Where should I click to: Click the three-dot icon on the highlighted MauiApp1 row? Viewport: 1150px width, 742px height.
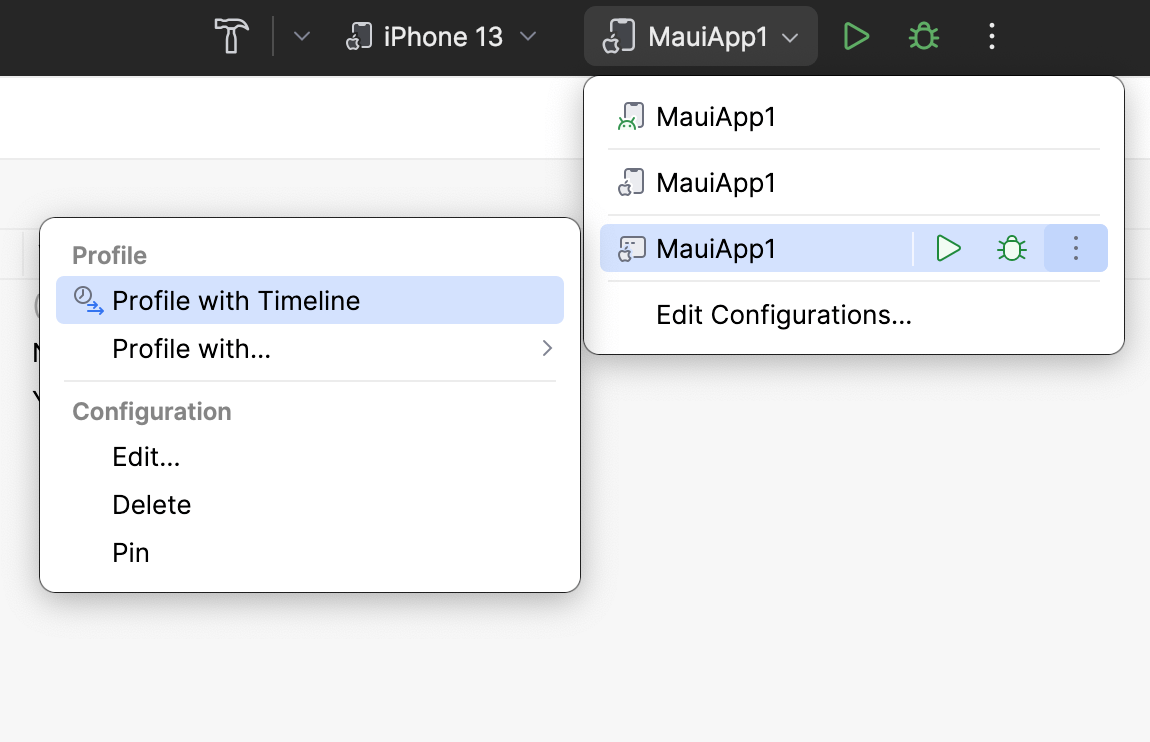point(1075,249)
